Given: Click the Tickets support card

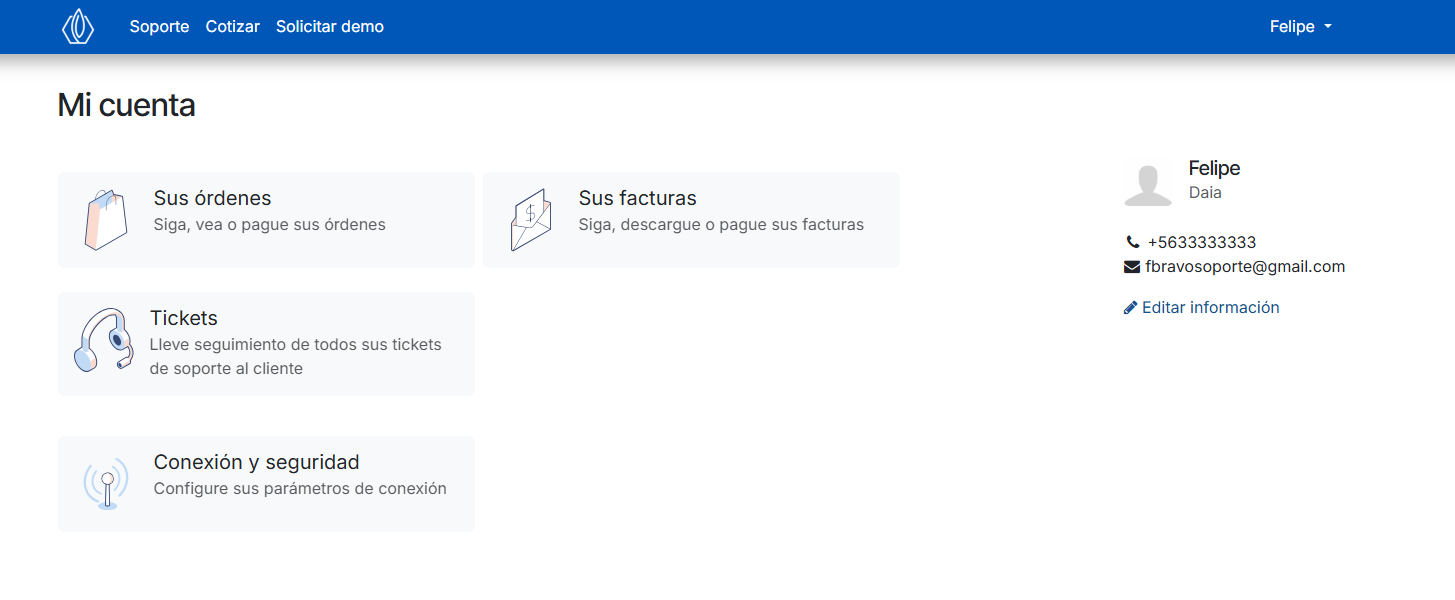Looking at the screenshot, I should [x=266, y=343].
